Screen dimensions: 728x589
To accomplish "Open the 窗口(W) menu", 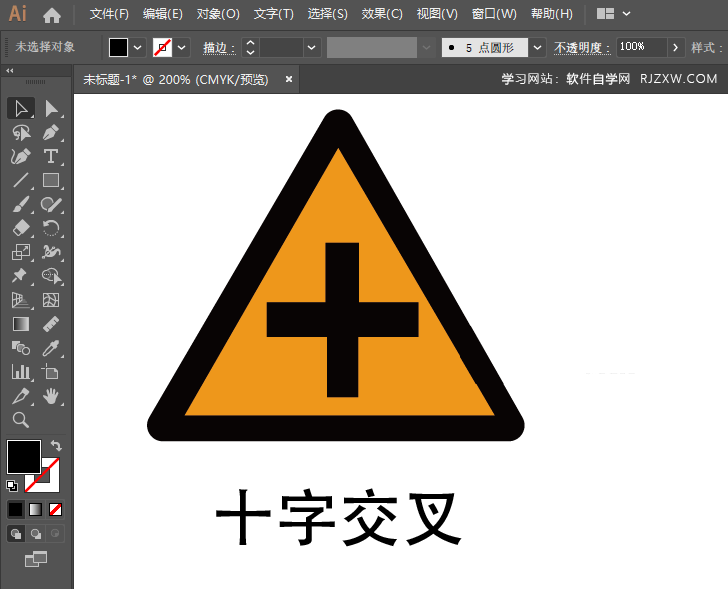I will click(494, 14).
